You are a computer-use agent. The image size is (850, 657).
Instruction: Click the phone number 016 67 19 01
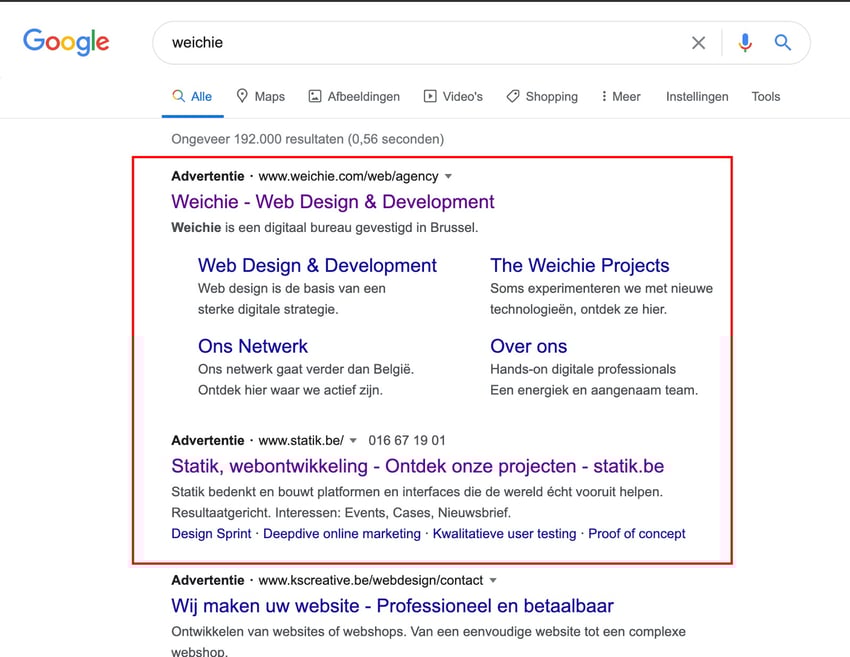(407, 440)
